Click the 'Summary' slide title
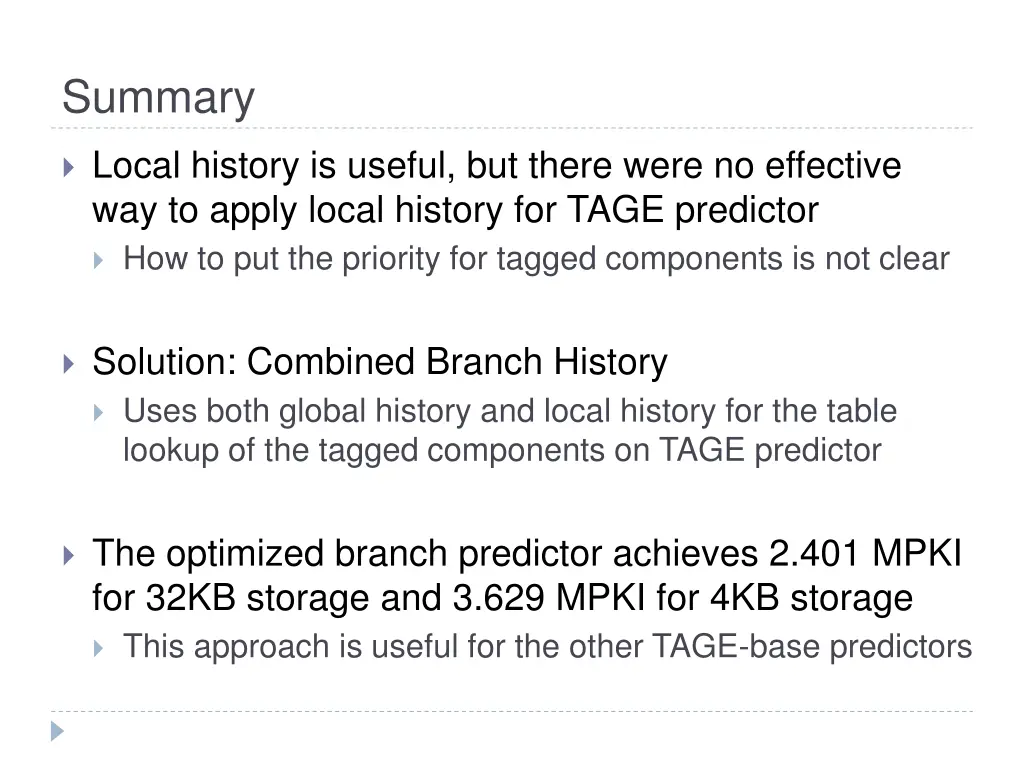The image size is (1024, 768). pyautogui.click(x=158, y=98)
